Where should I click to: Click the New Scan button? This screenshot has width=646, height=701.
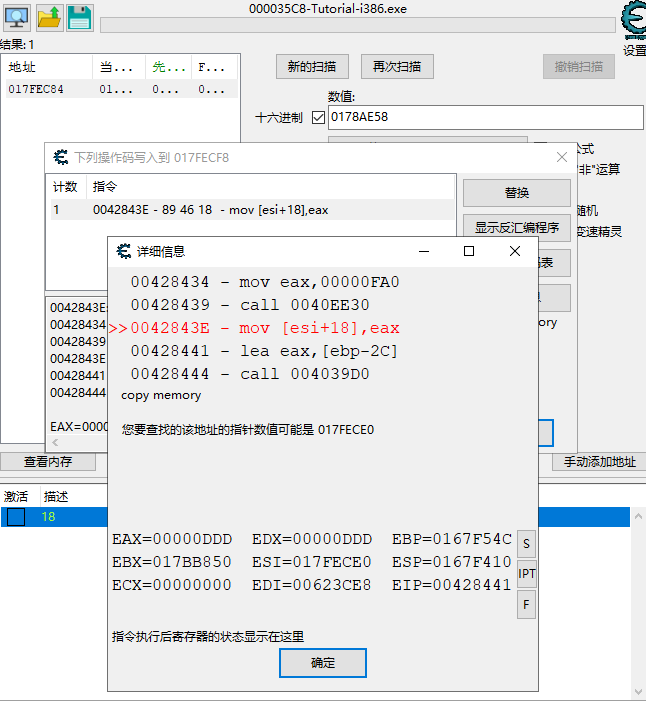(312, 67)
